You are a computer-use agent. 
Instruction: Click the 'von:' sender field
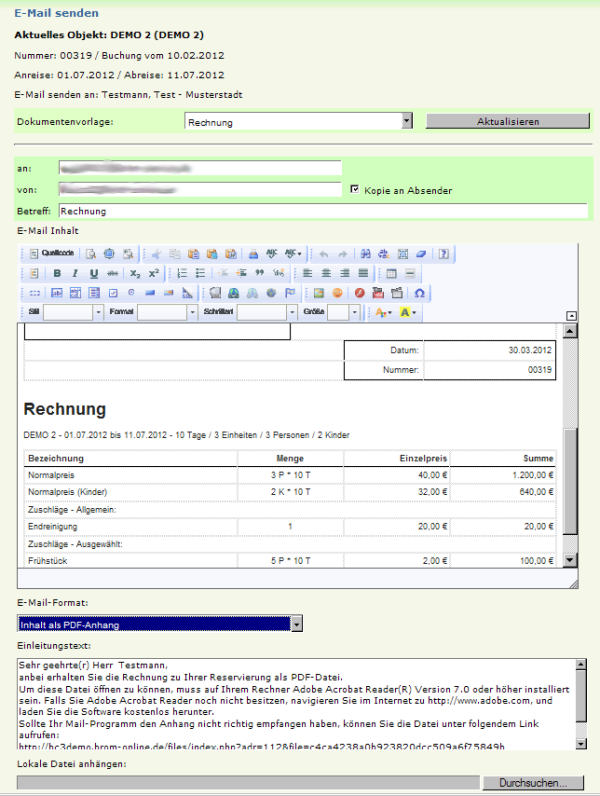200,189
